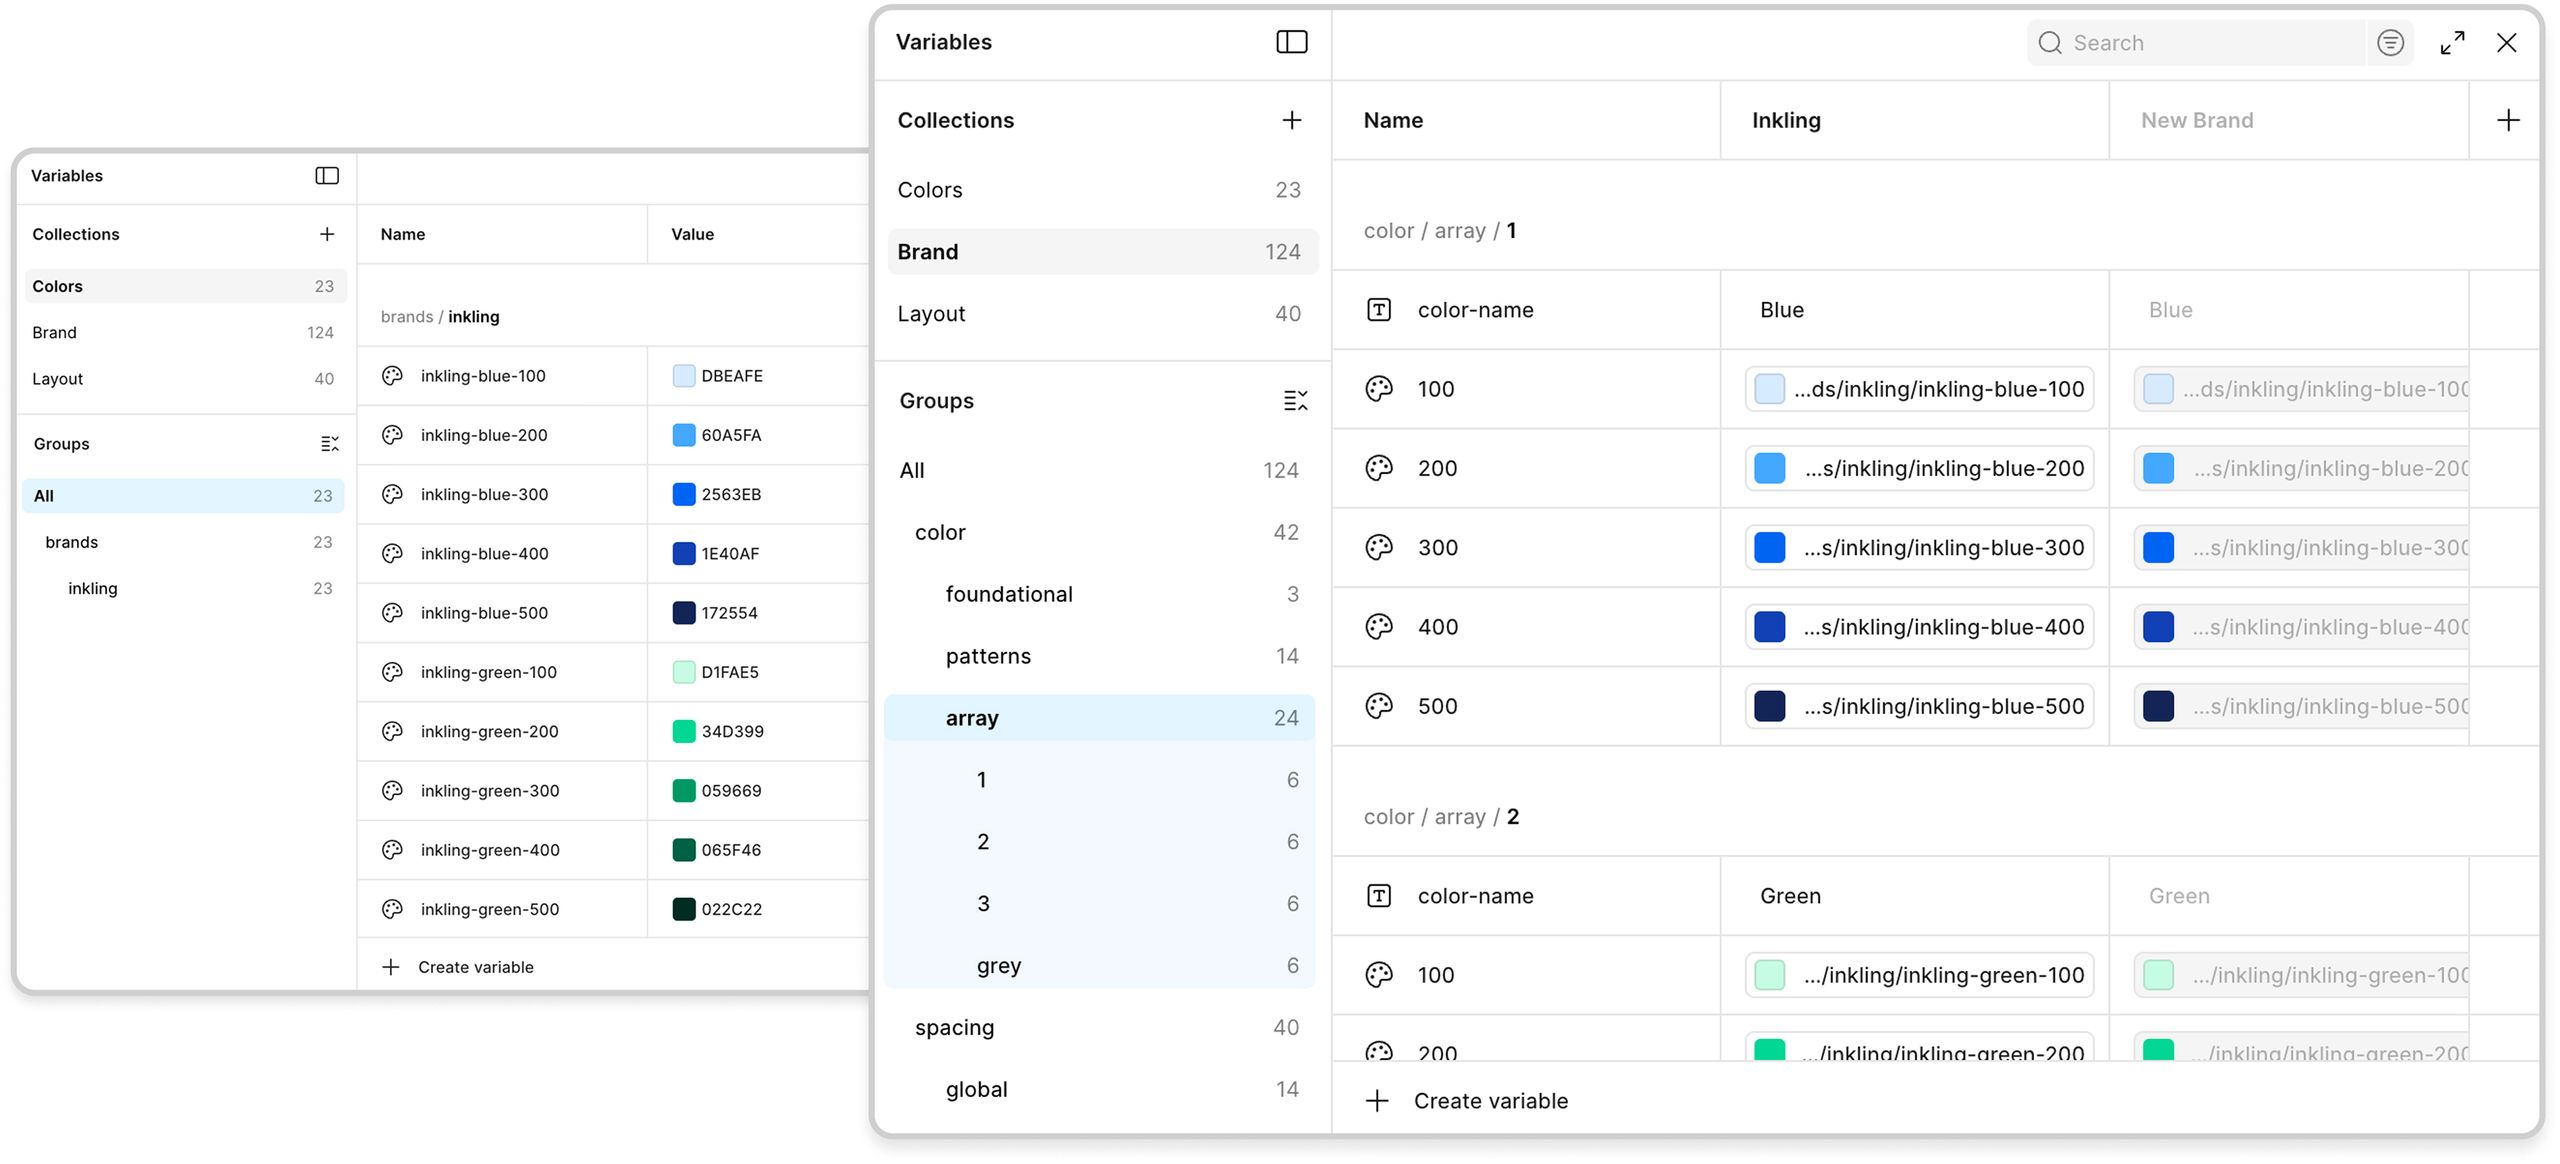Image resolution: width=2560 pixels, height=1164 pixels.
Task: Add a collection in front window
Action: (x=1291, y=120)
